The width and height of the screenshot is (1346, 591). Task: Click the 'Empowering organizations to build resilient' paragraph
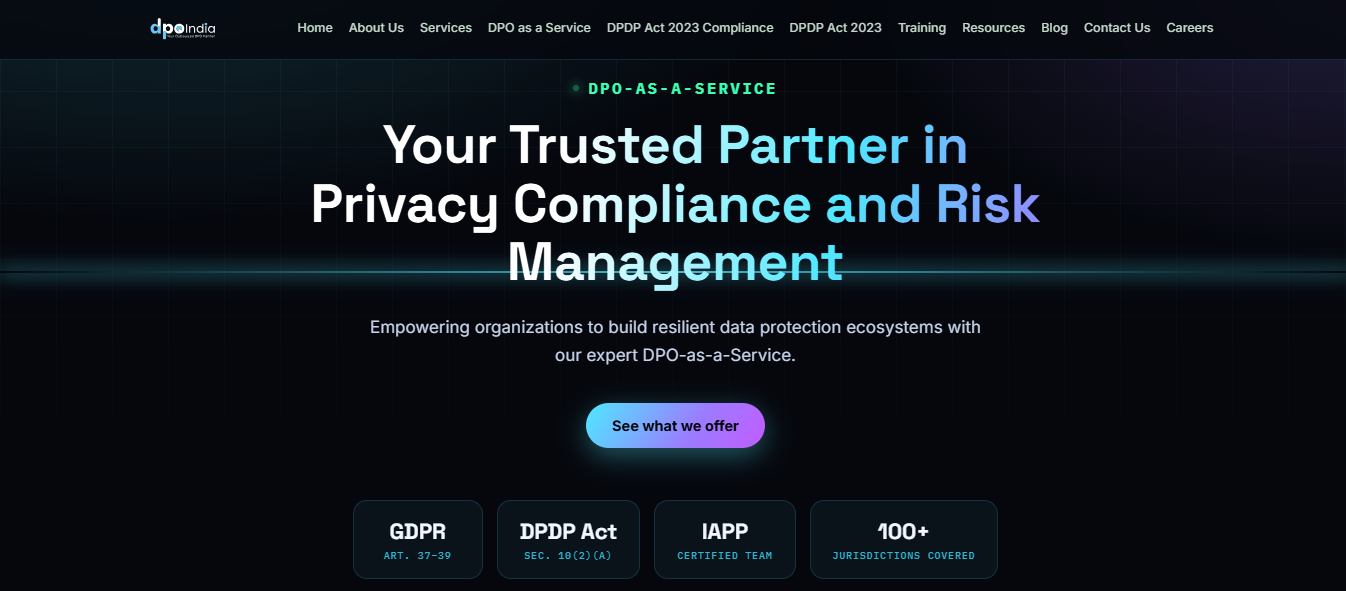(675, 341)
